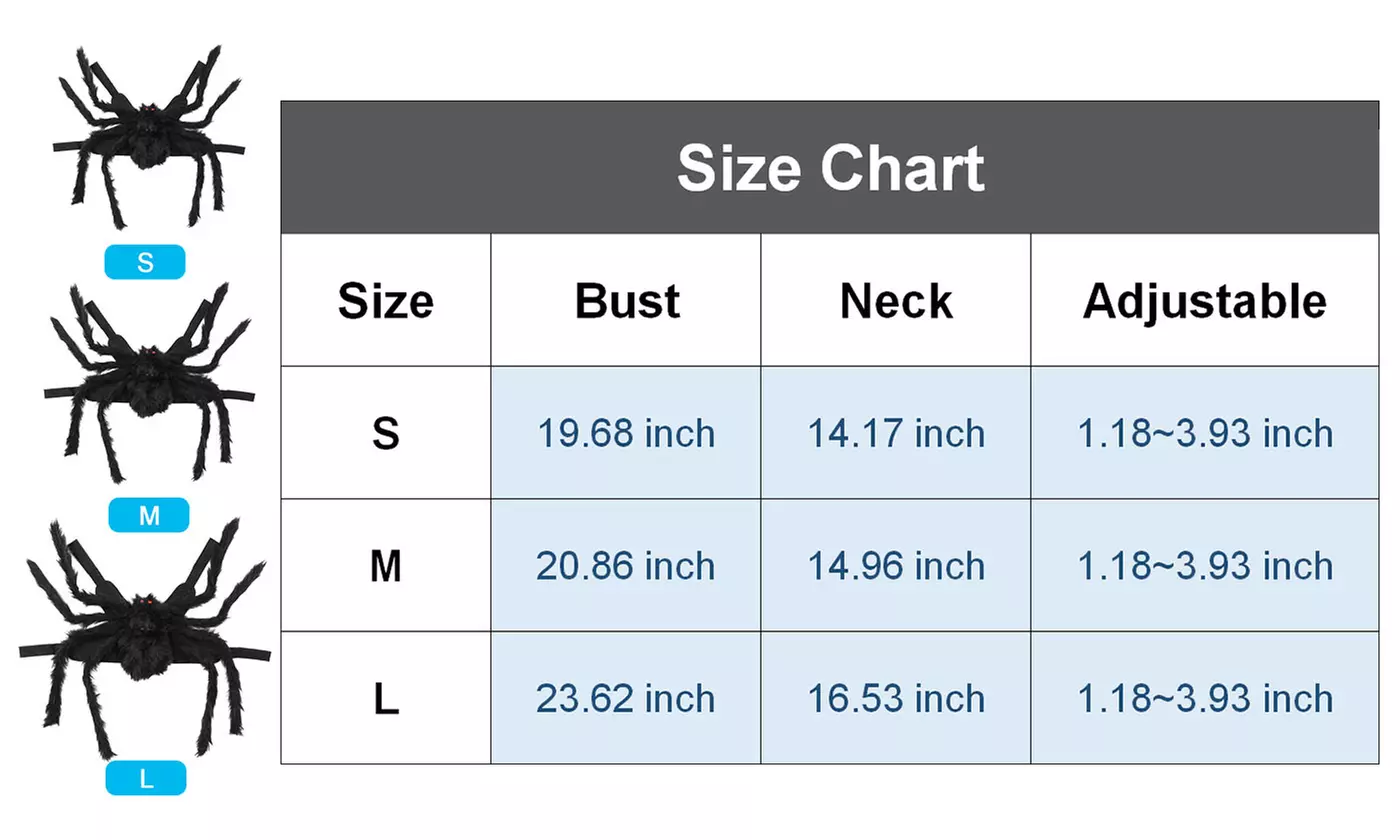Click the 20.86 inch bust cell
This screenshot has height=840, width=1400.
click(626, 565)
